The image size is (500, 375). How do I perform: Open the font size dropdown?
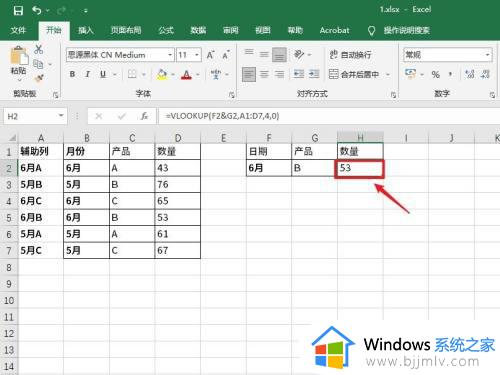click(x=197, y=55)
